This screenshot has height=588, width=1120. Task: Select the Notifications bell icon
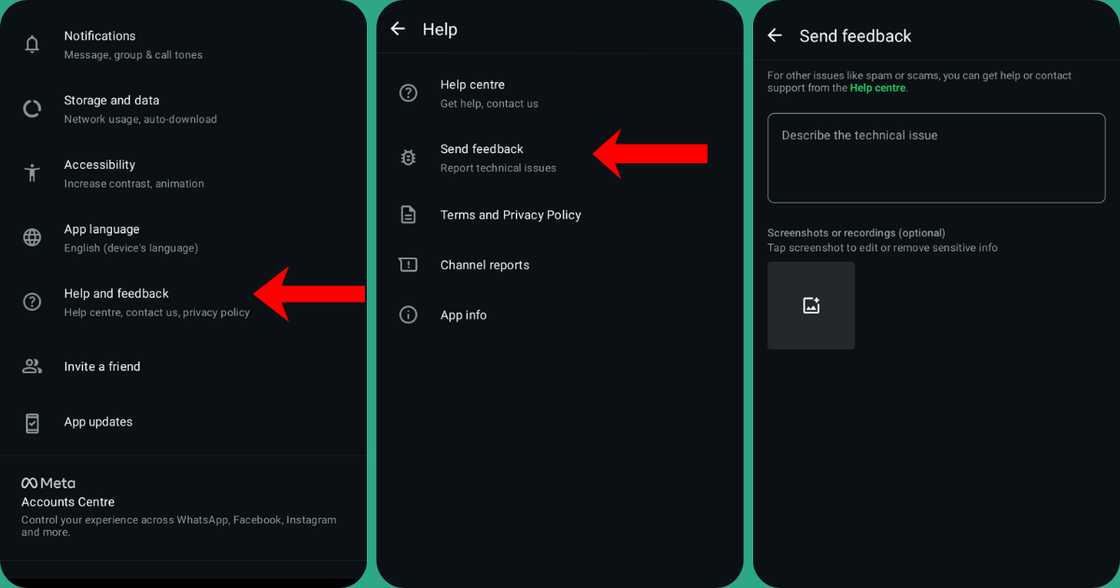pos(31,44)
